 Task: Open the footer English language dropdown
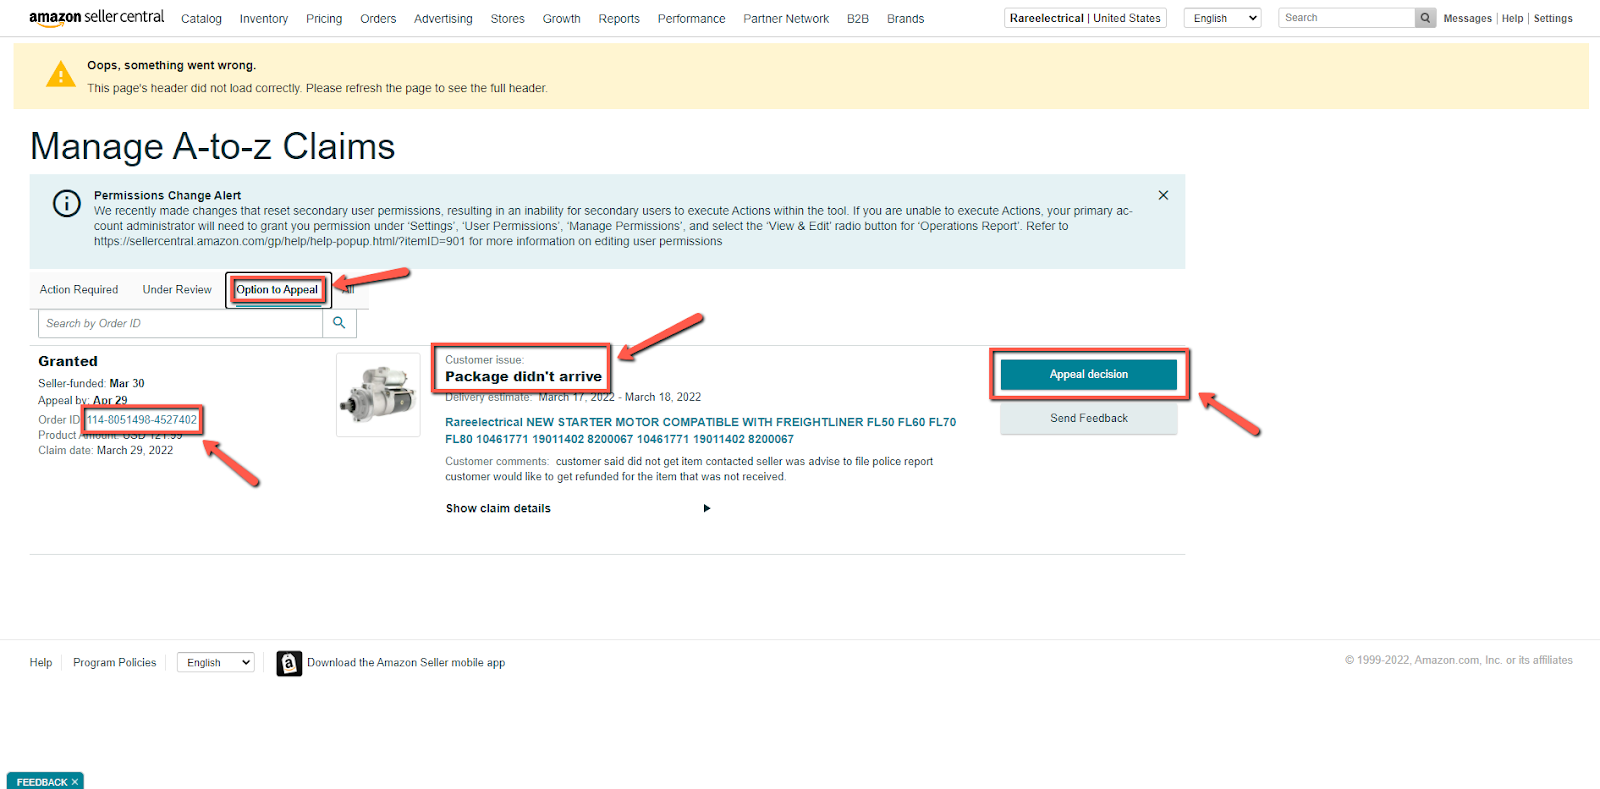coord(215,662)
